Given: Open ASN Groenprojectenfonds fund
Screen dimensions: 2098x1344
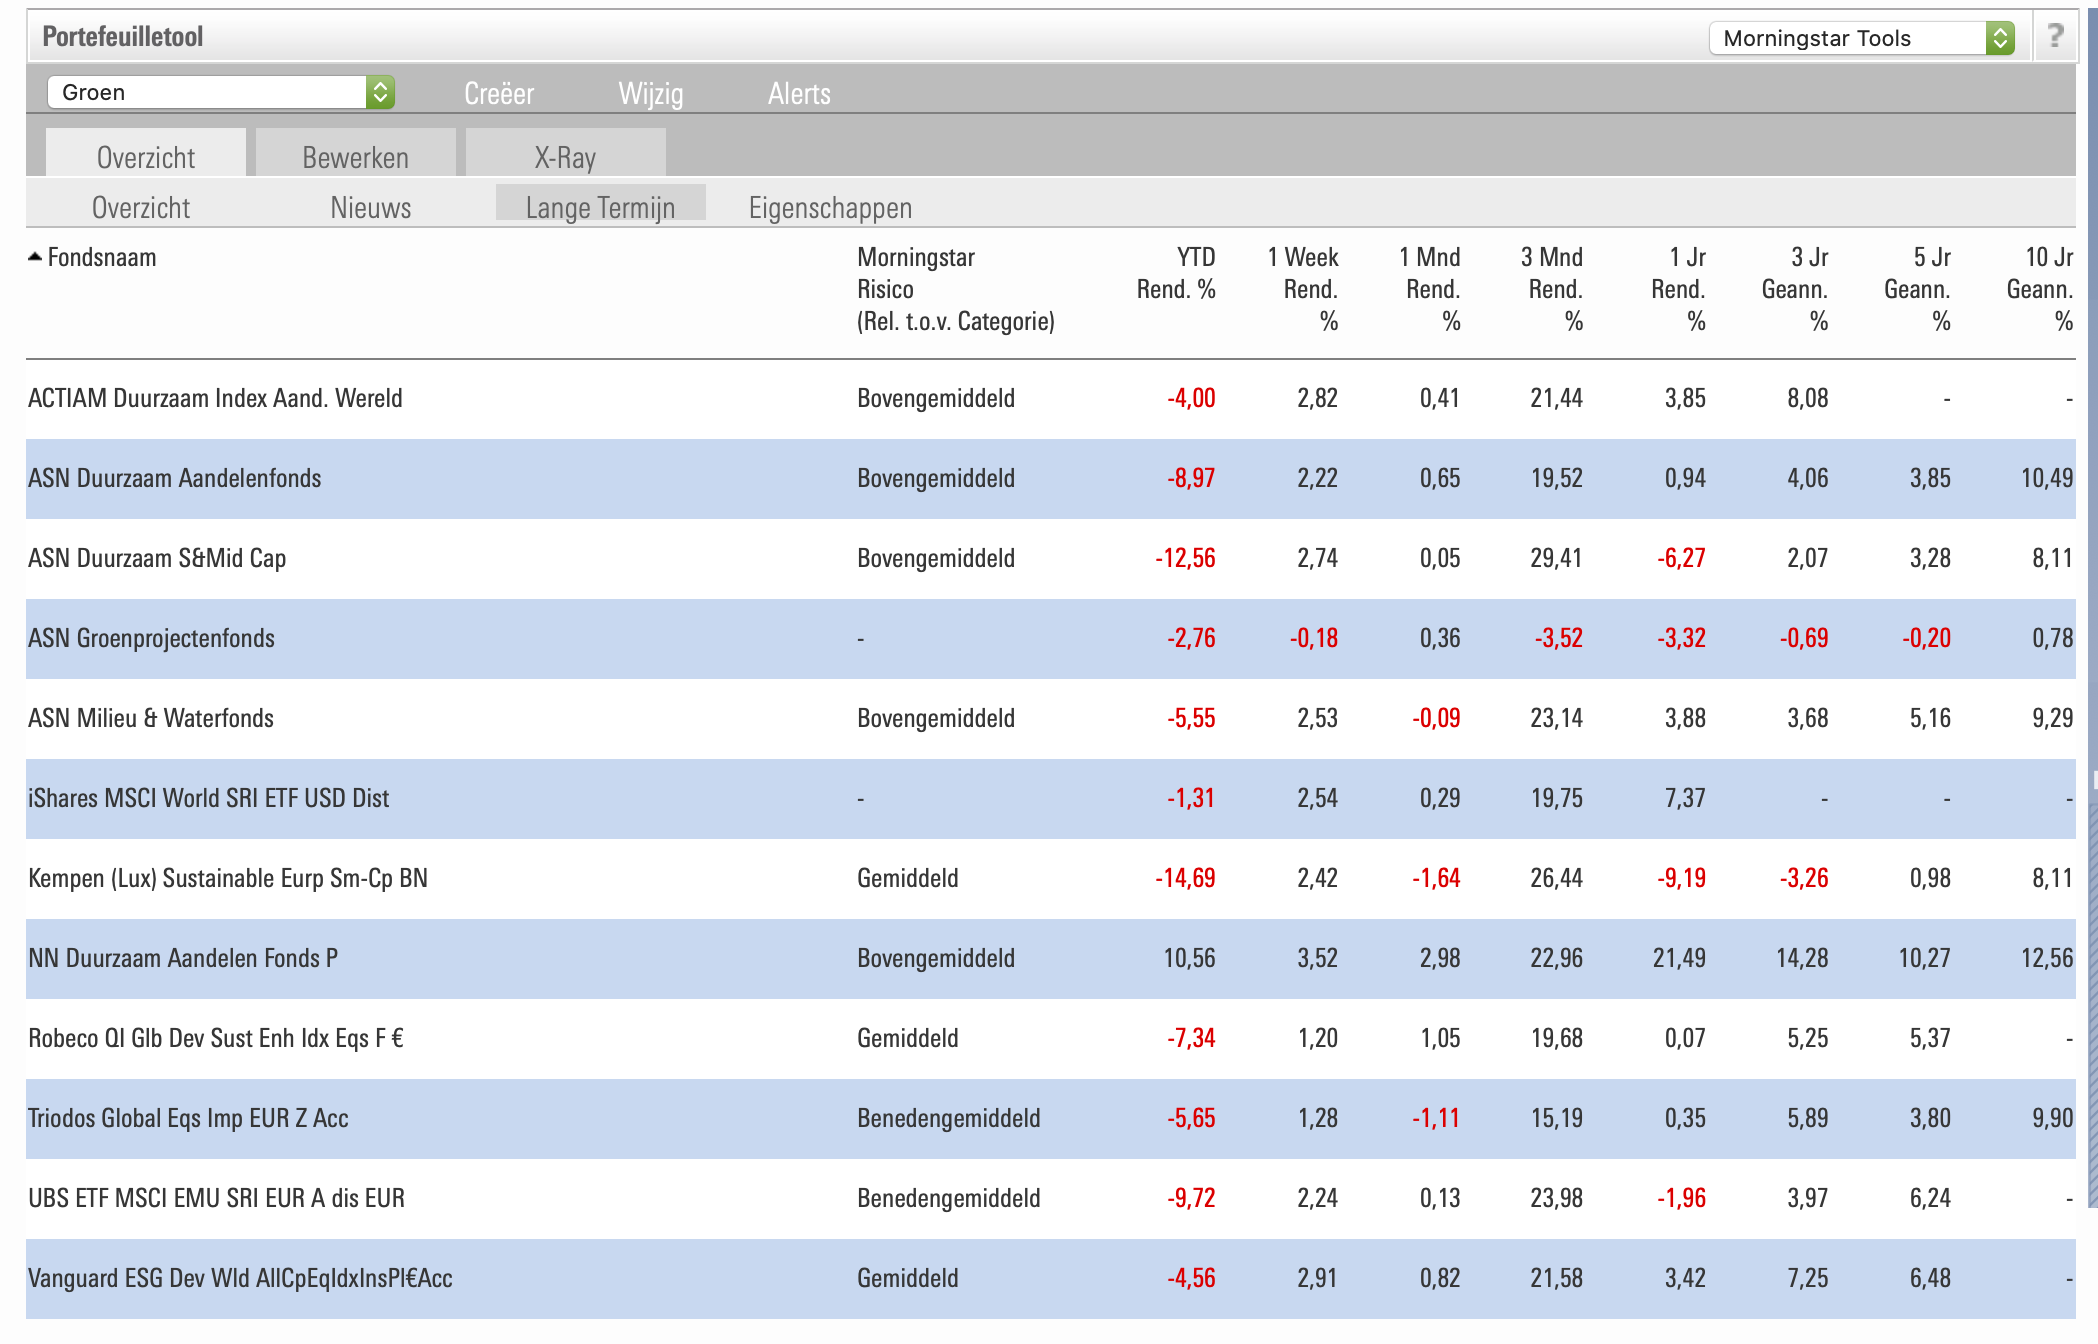Looking at the screenshot, I should tap(151, 638).
